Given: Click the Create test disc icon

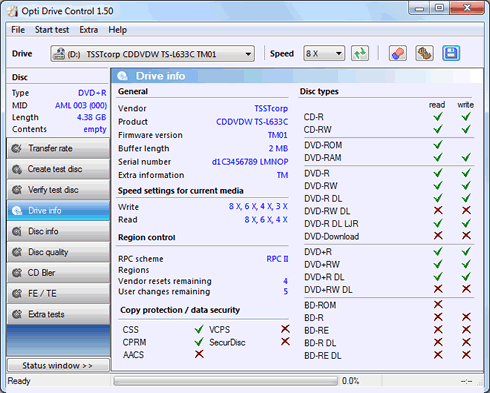Looking at the screenshot, I should point(17,169).
